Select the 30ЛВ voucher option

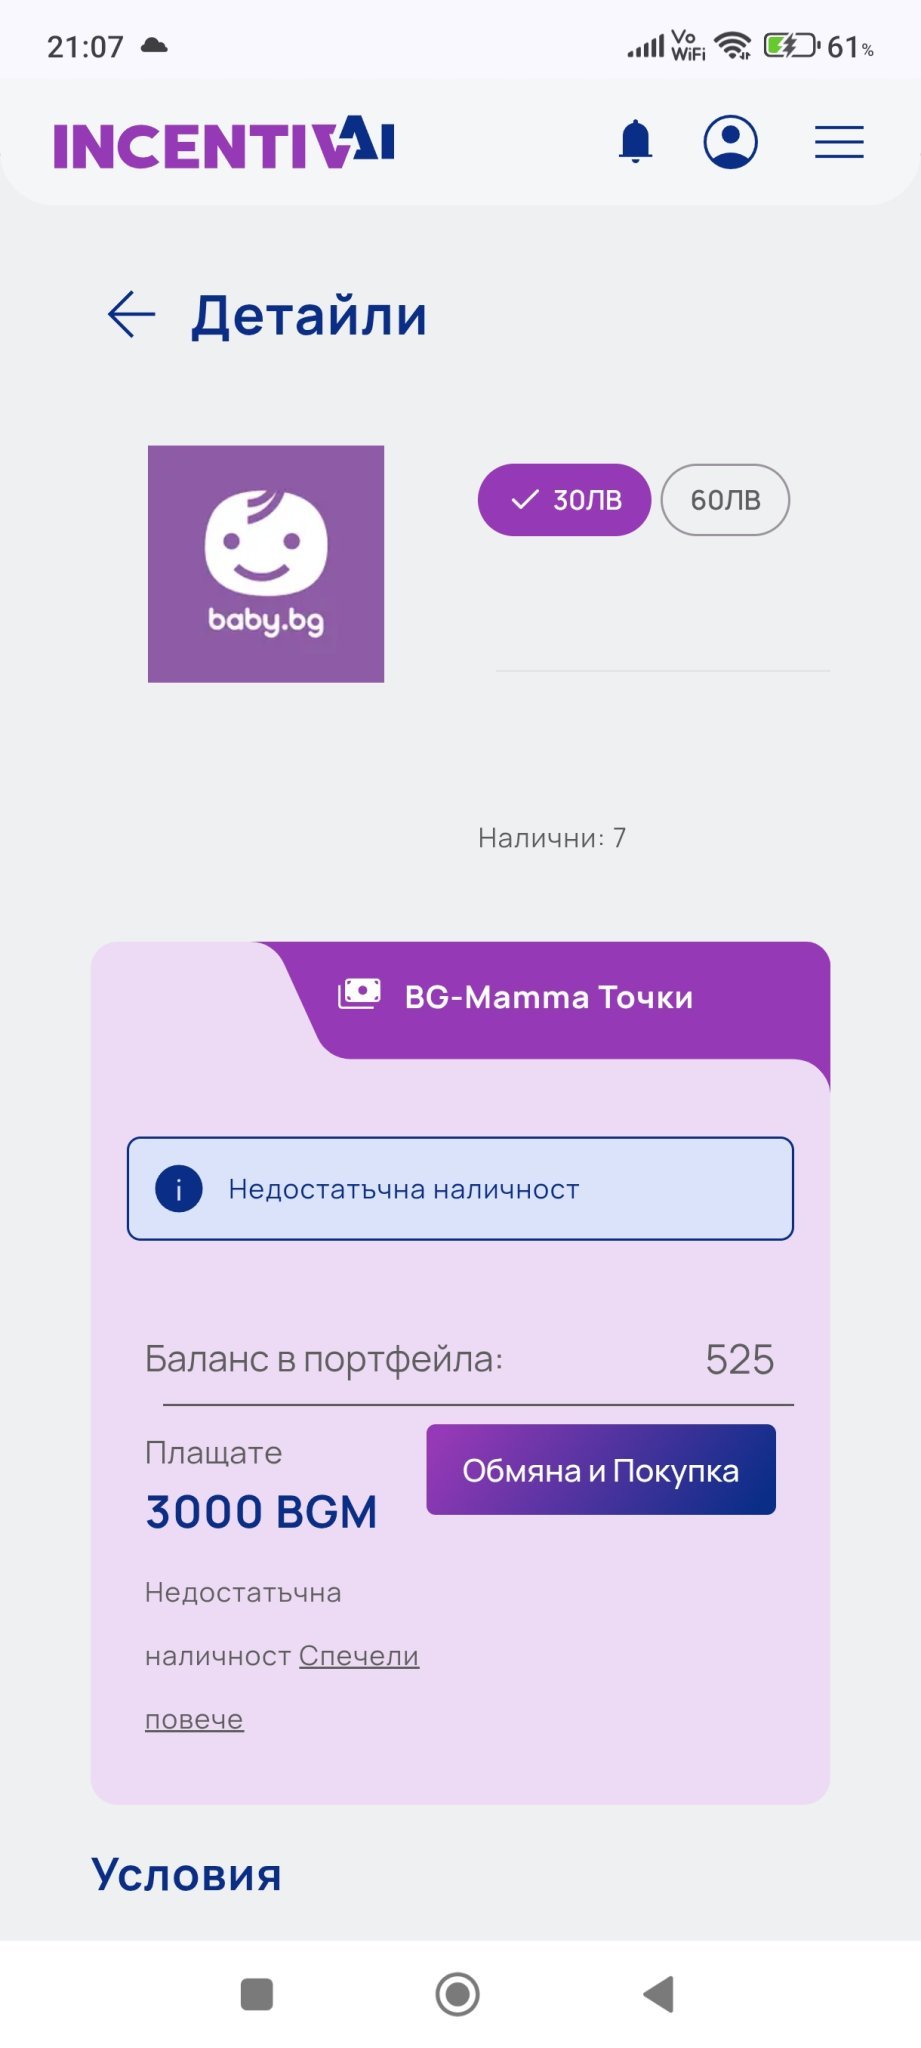click(x=564, y=500)
